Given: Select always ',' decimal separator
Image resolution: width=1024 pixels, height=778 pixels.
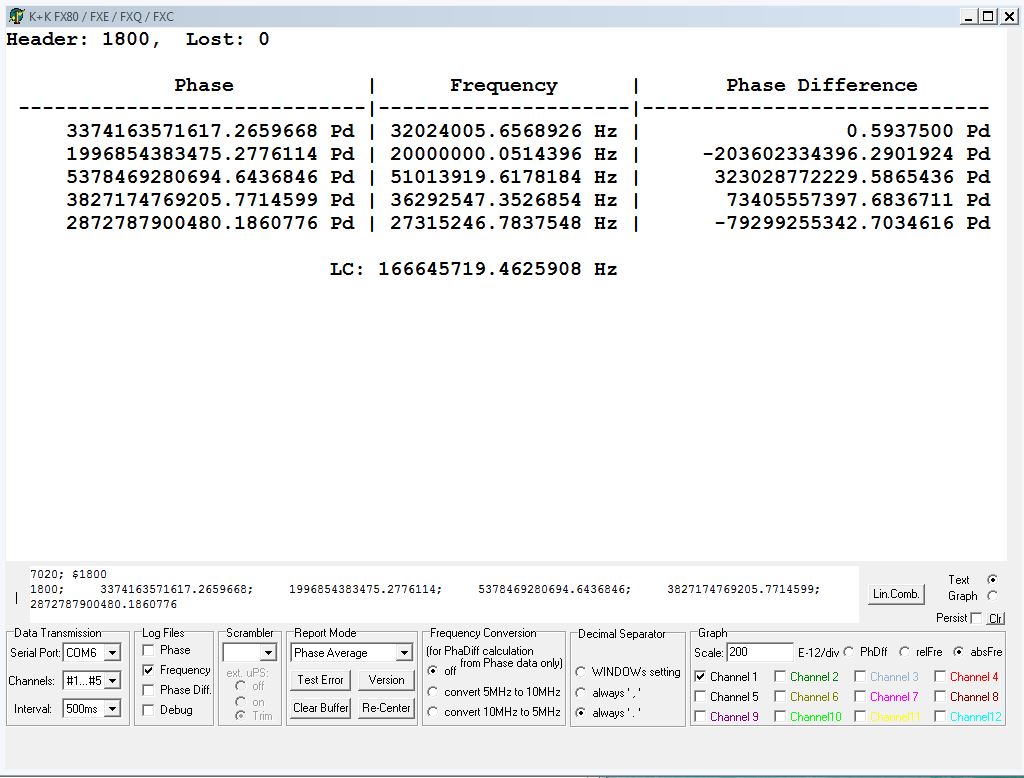Looking at the screenshot, I should pyautogui.click(x=580, y=692).
